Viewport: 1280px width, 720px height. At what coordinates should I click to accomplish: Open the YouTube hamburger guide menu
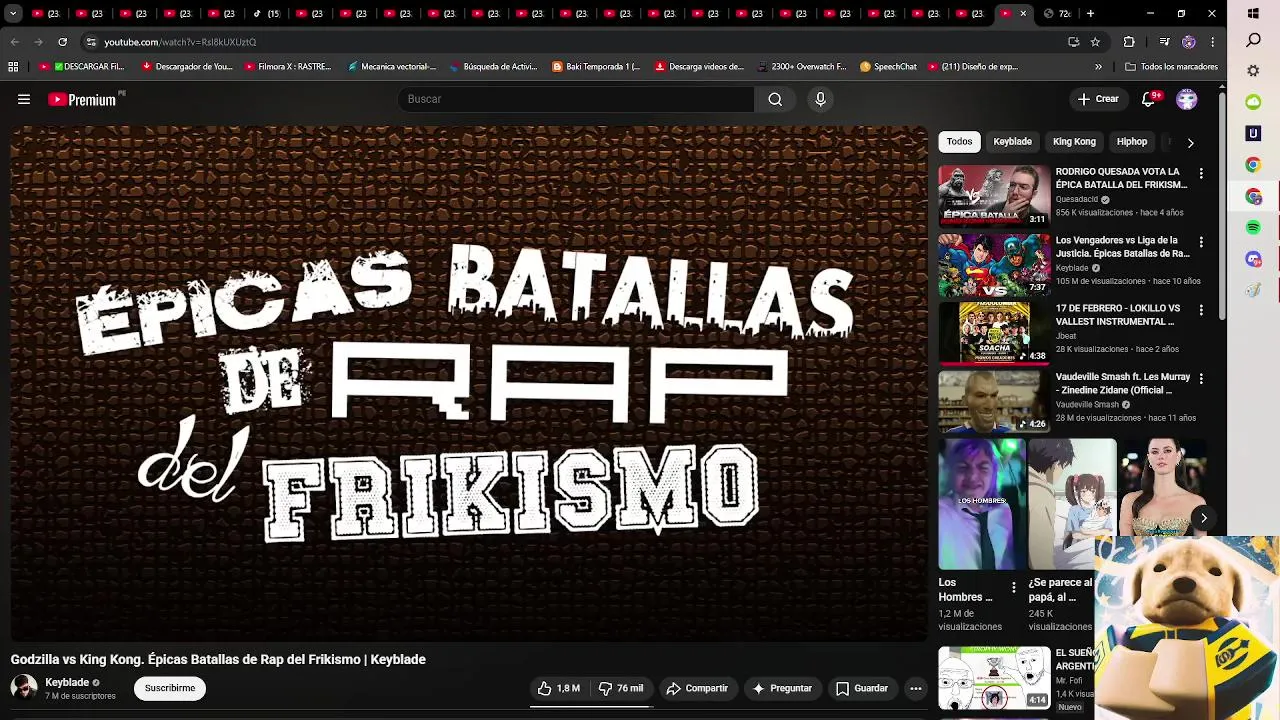click(x=24, y=99)
